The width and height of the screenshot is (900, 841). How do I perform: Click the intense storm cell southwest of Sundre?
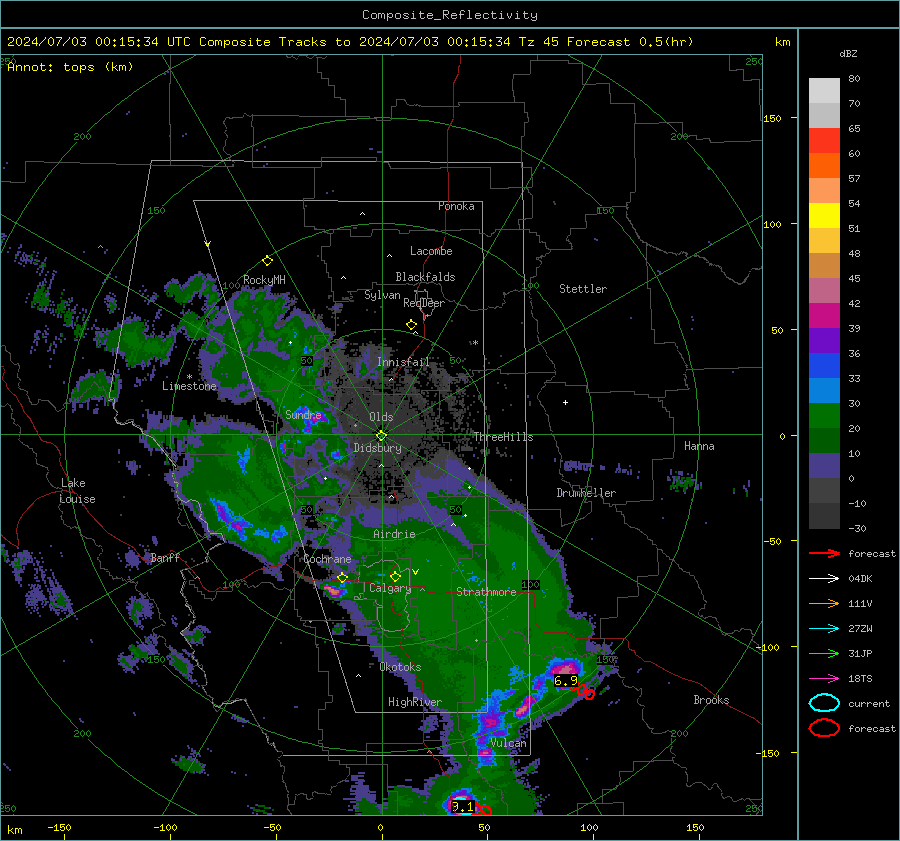[231, 519]
